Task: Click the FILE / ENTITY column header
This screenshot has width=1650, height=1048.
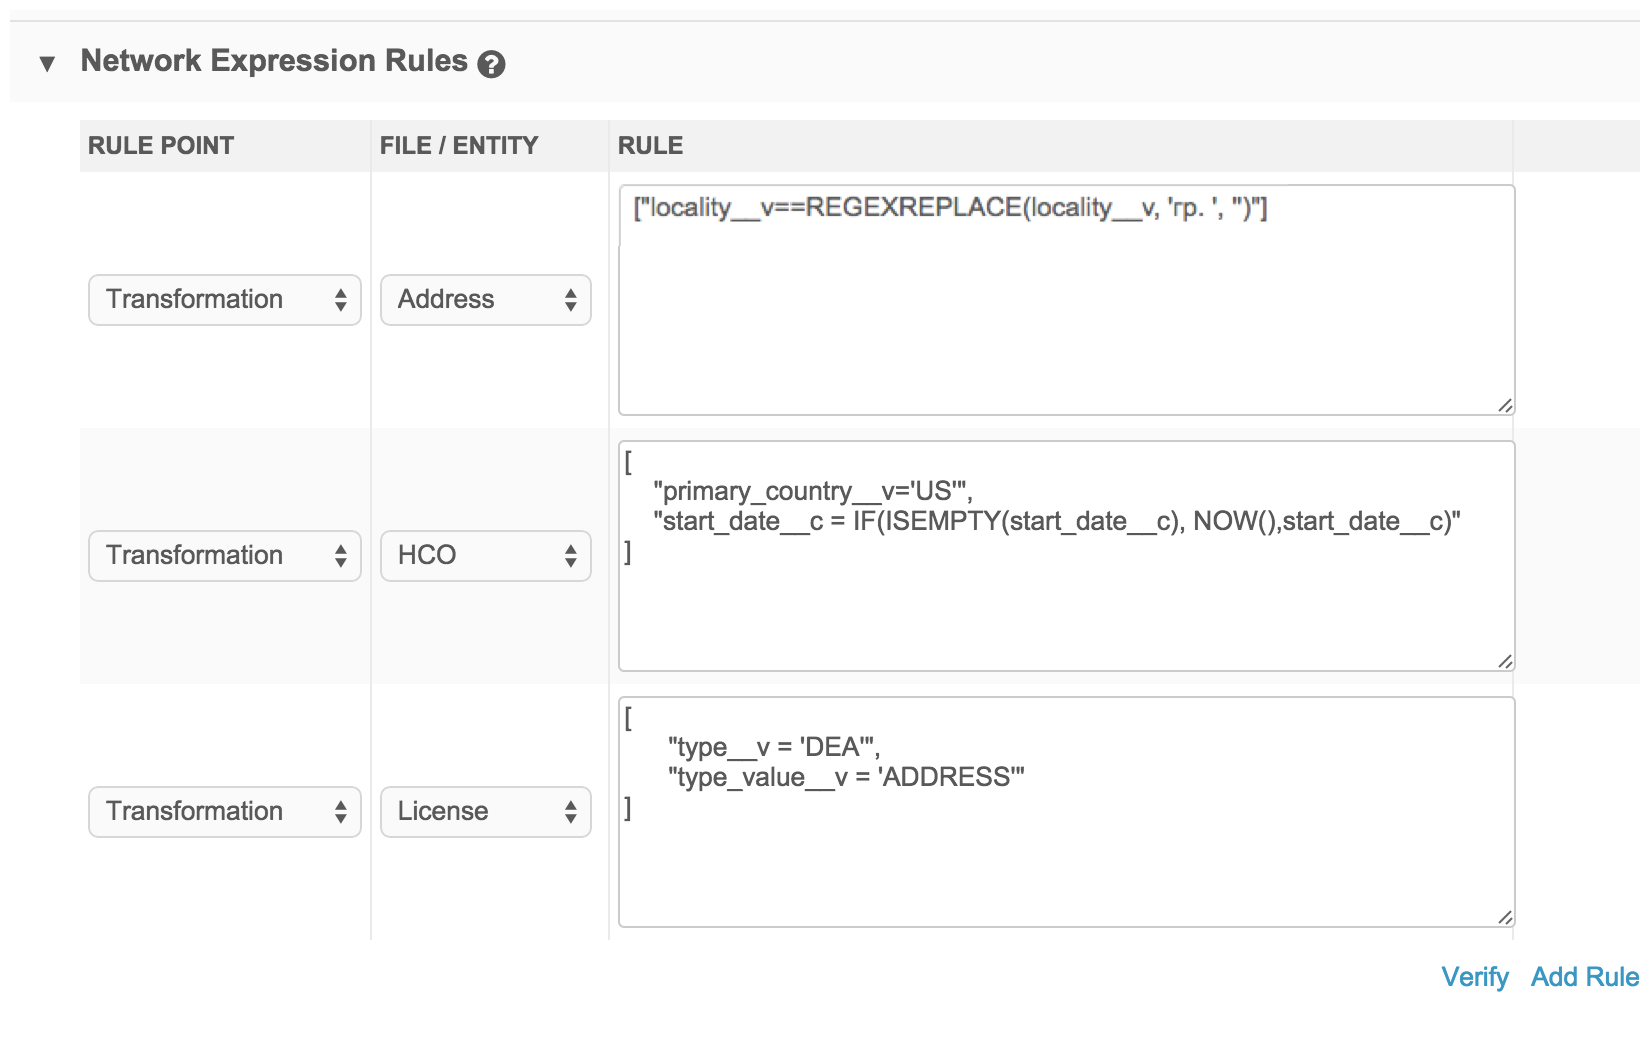Action: pos(459,146)
